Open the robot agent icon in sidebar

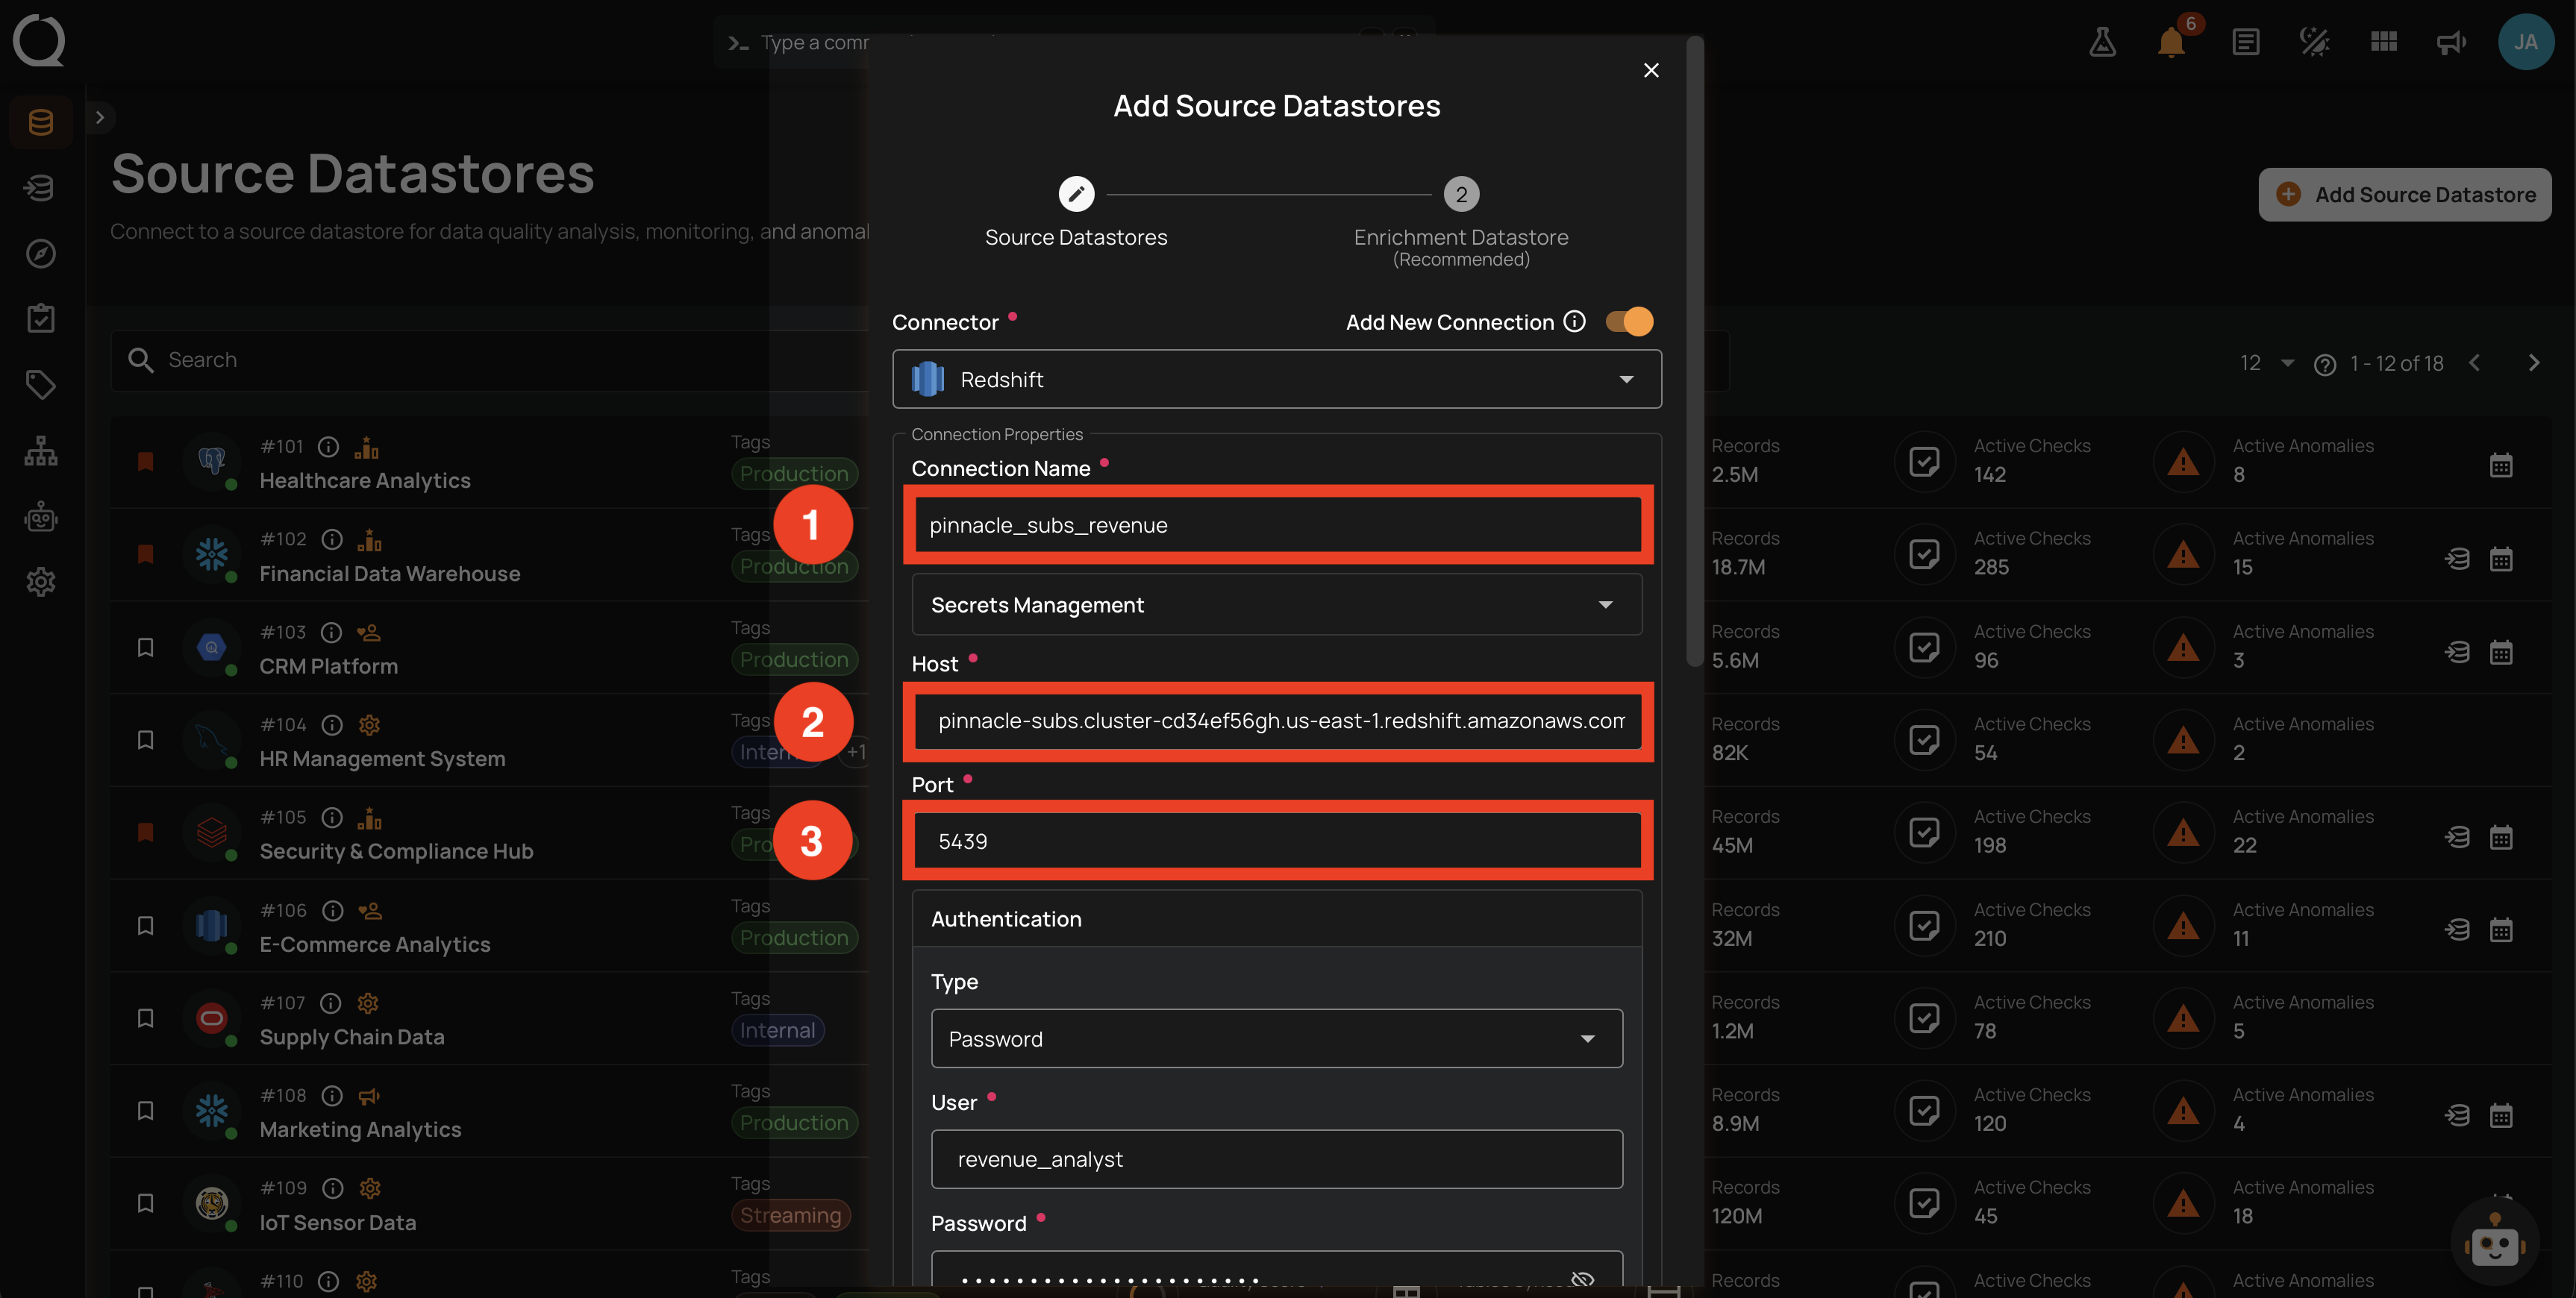[41, 517]
